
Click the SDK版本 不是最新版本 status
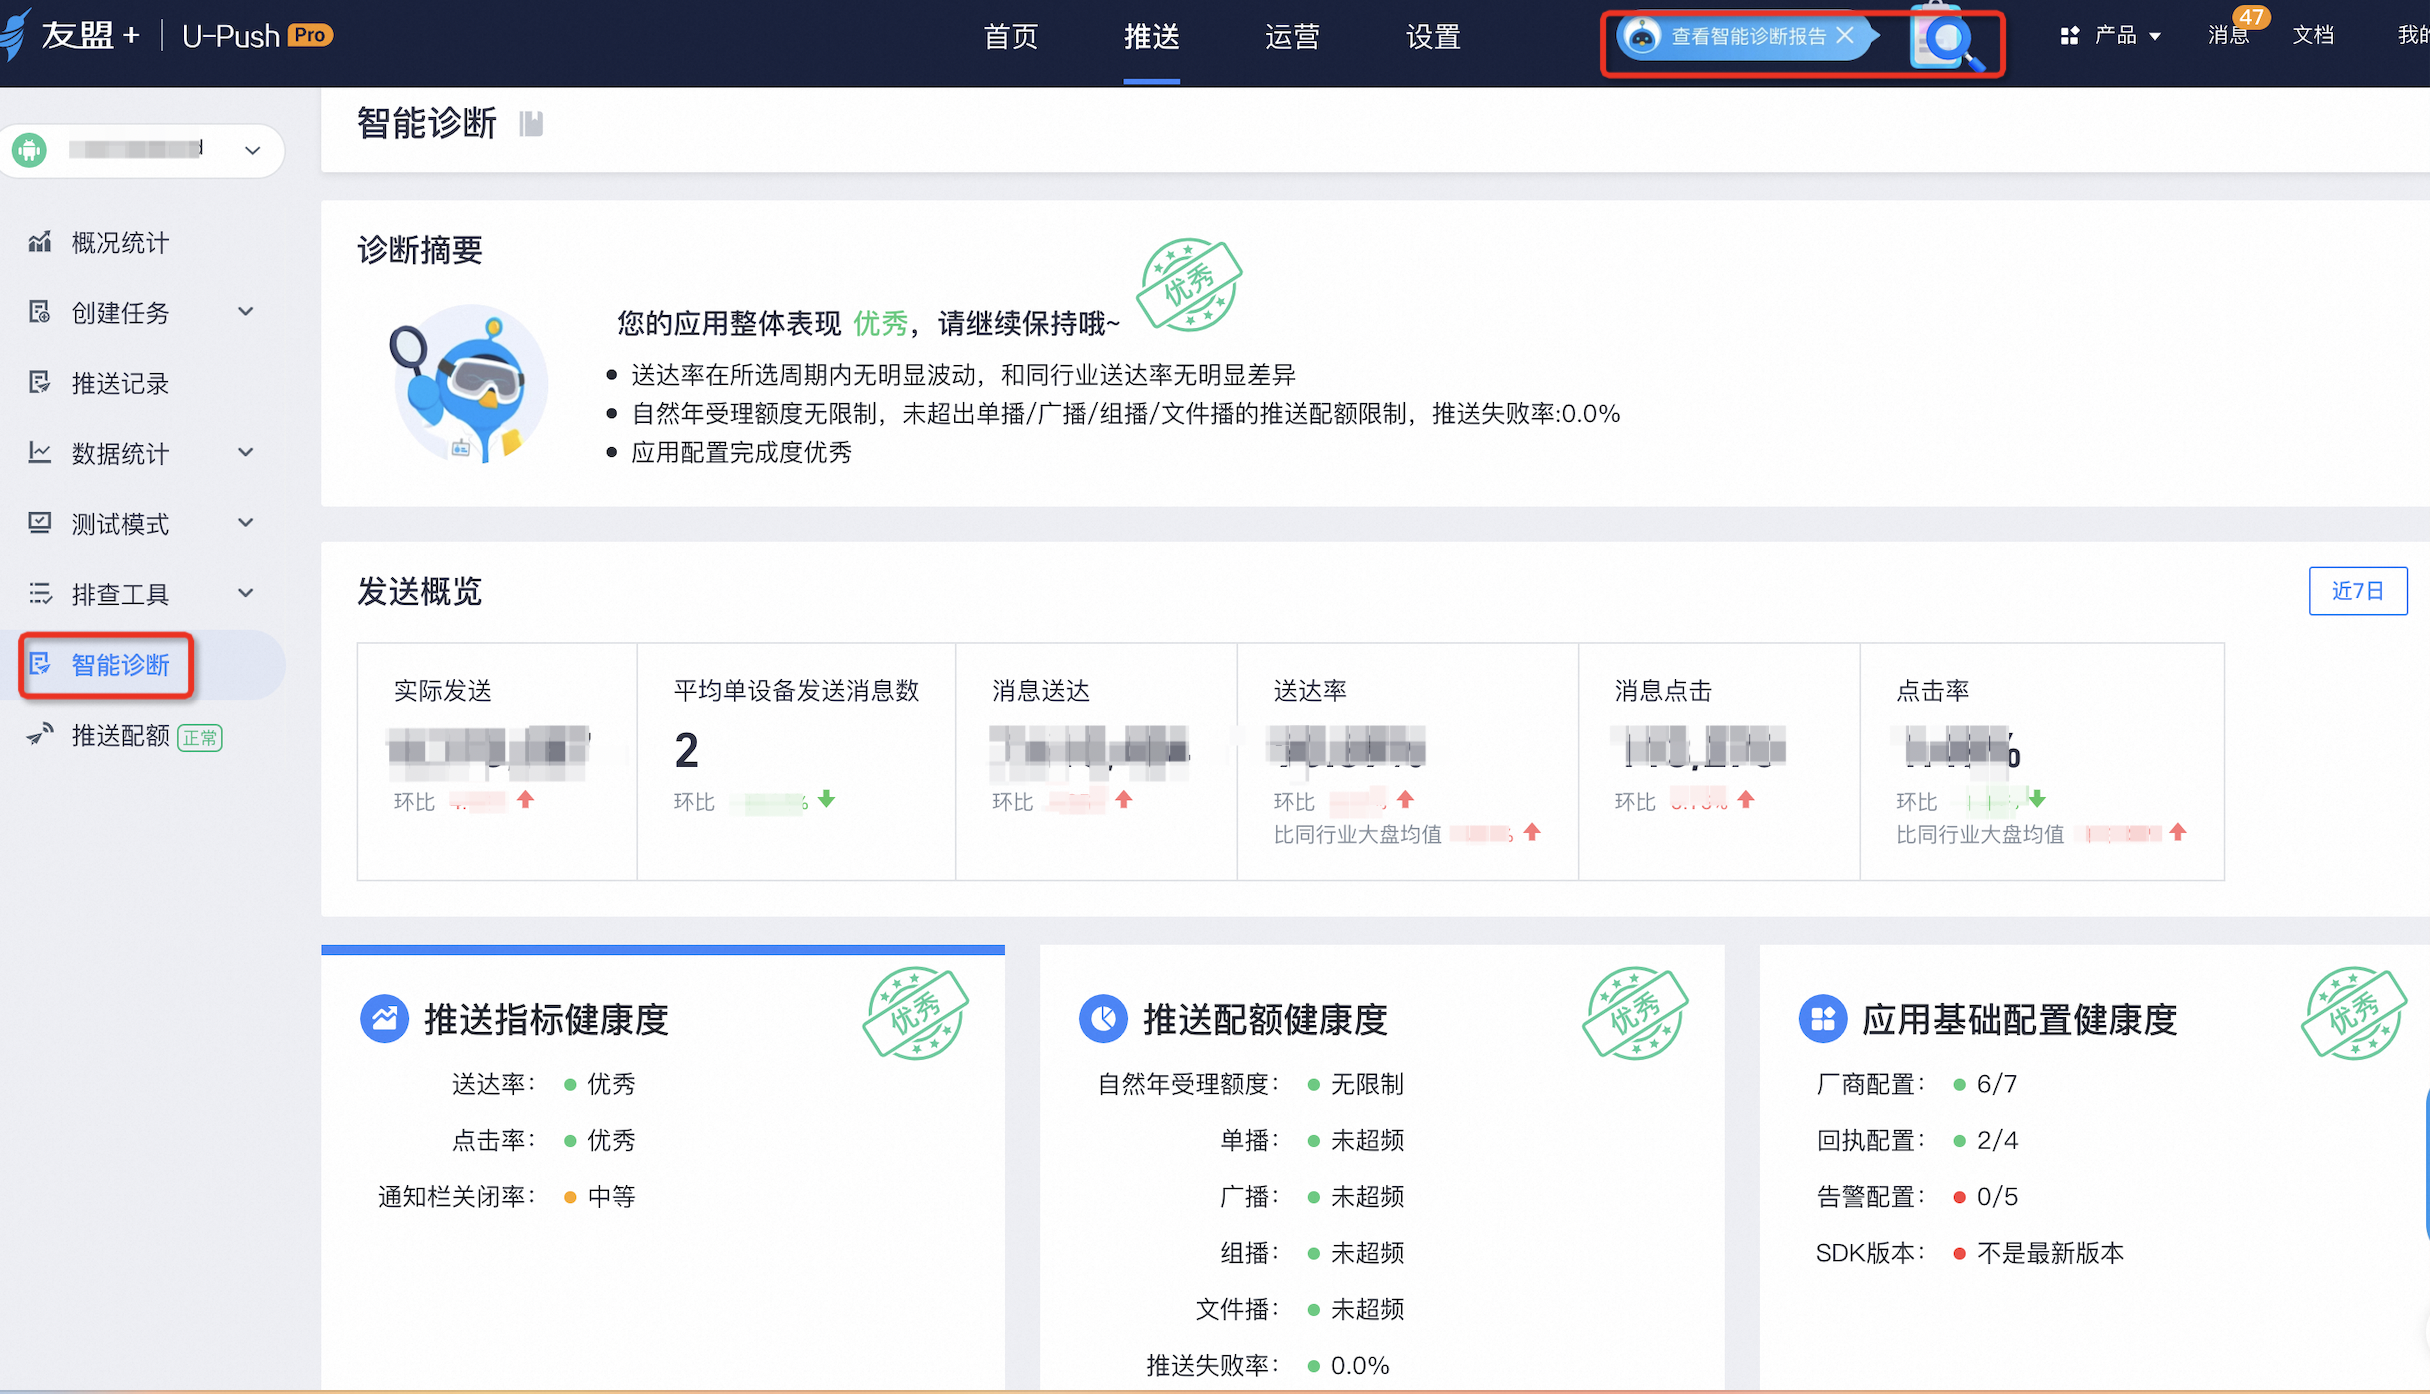2050,1253
